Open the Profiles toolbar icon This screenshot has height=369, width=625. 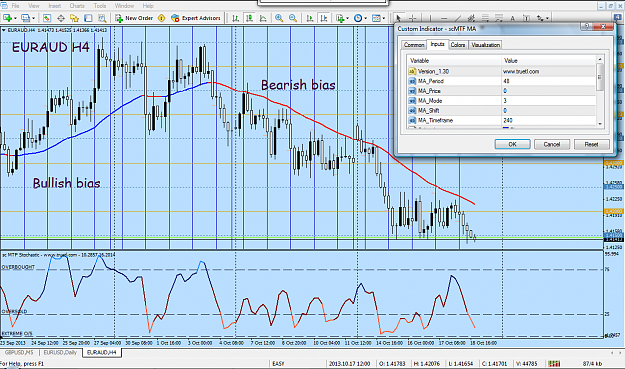[26, 18]
